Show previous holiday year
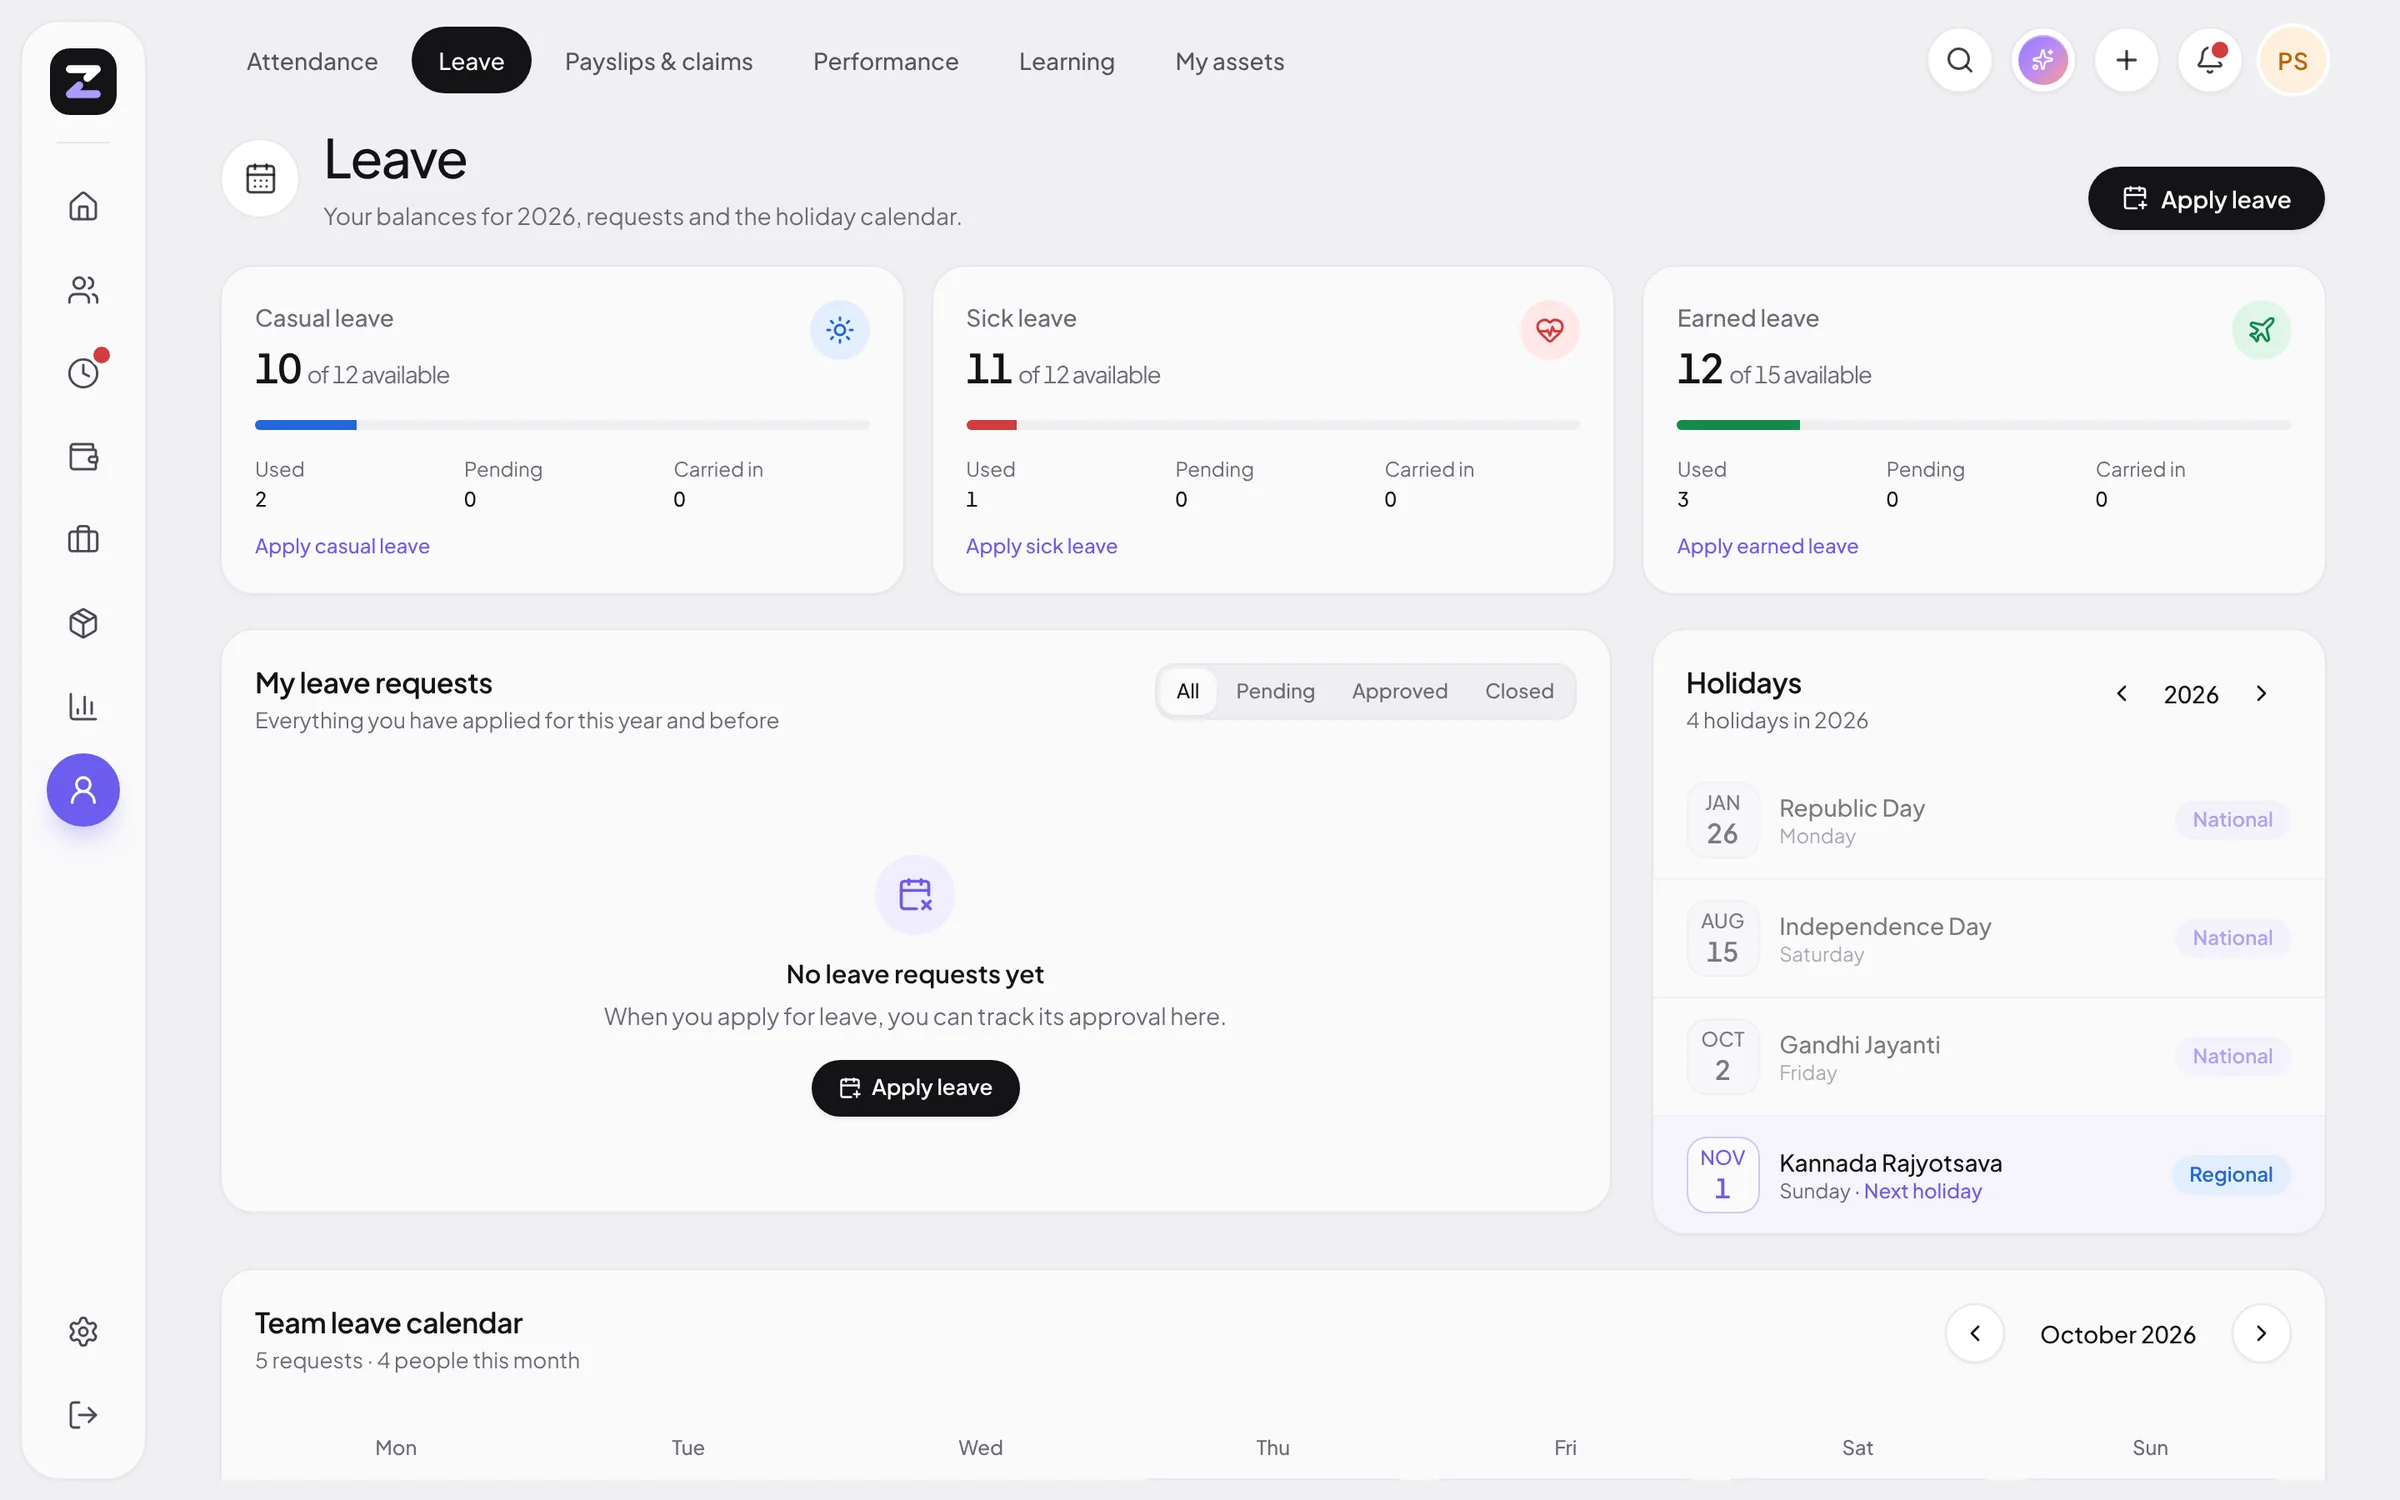The height and width of the screenshot is (1500, 2400). pyautogui.click(x=2122, y=694)
